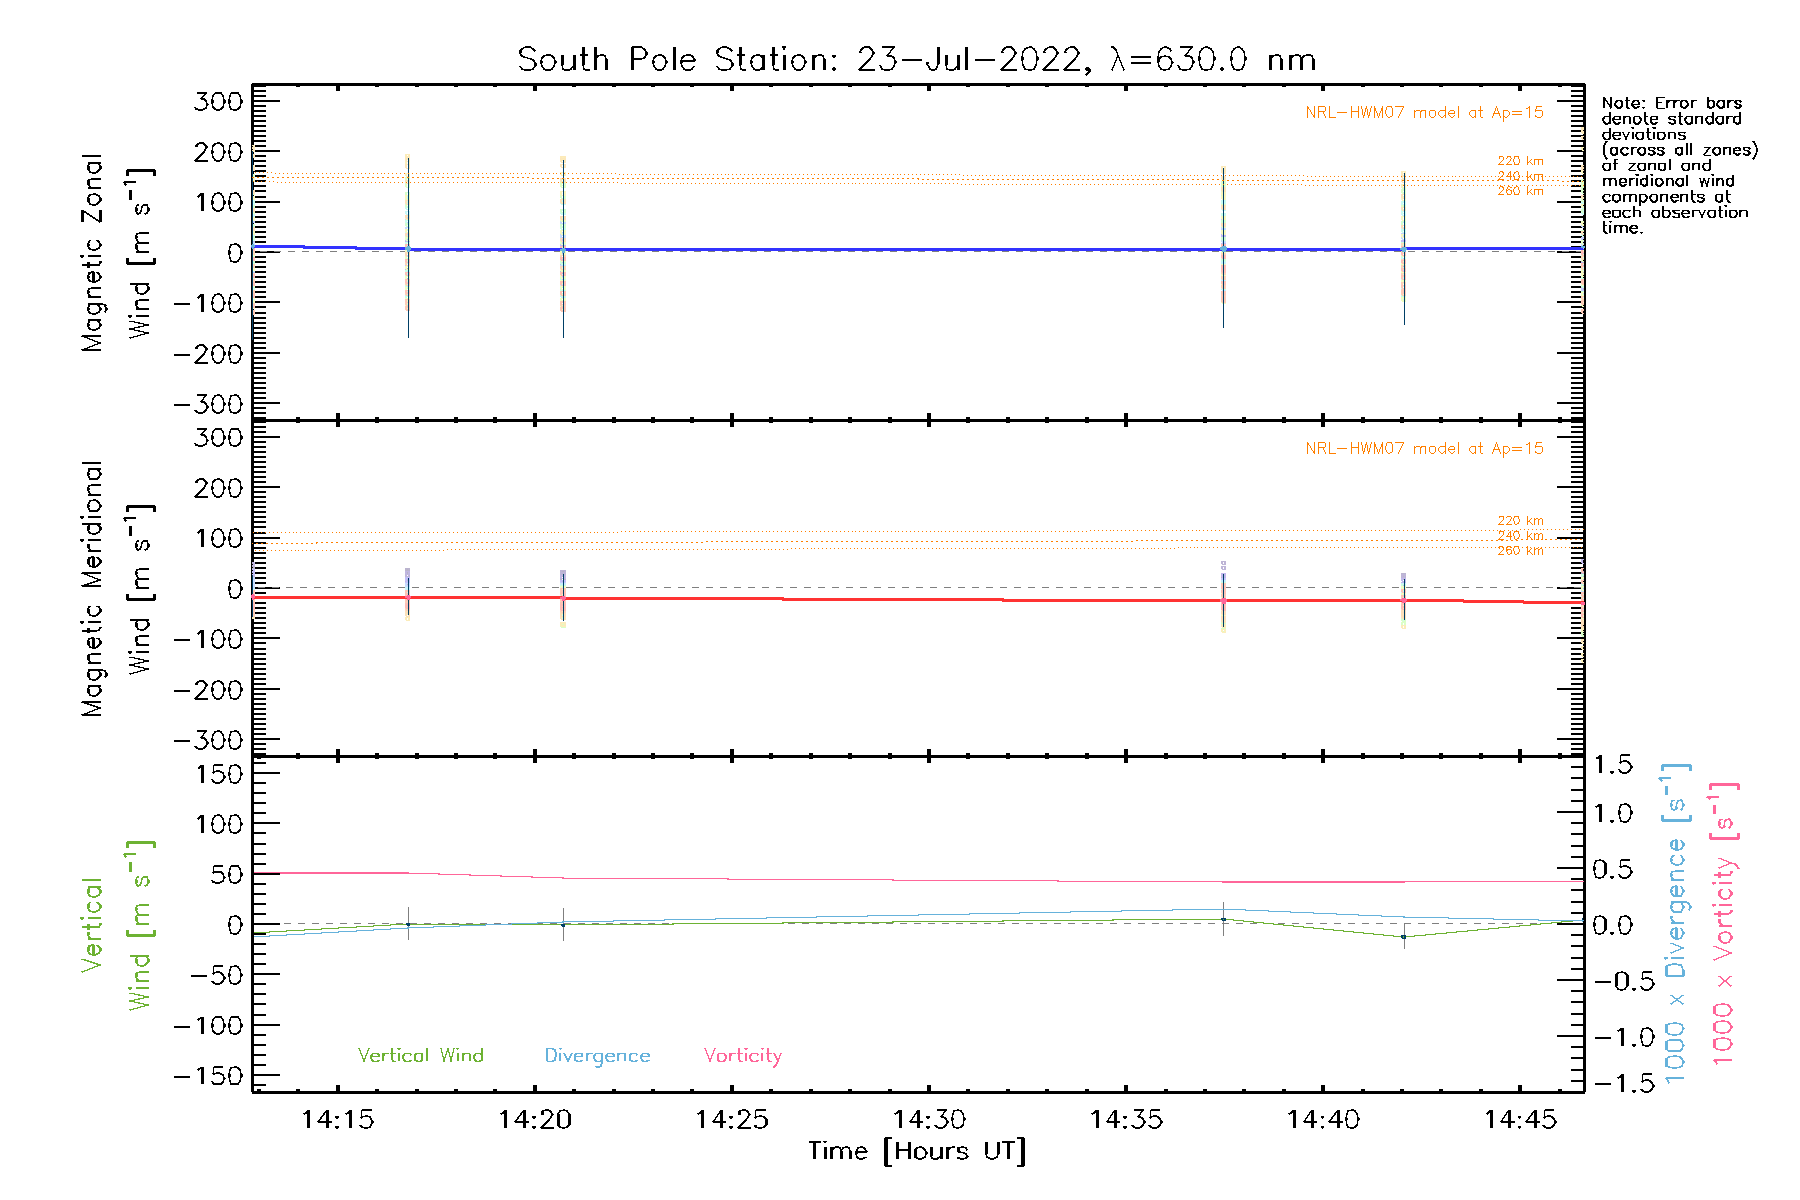Click the plot title South Pole Station
This screenshot has width=1800, height=1200.
point(915,60)
